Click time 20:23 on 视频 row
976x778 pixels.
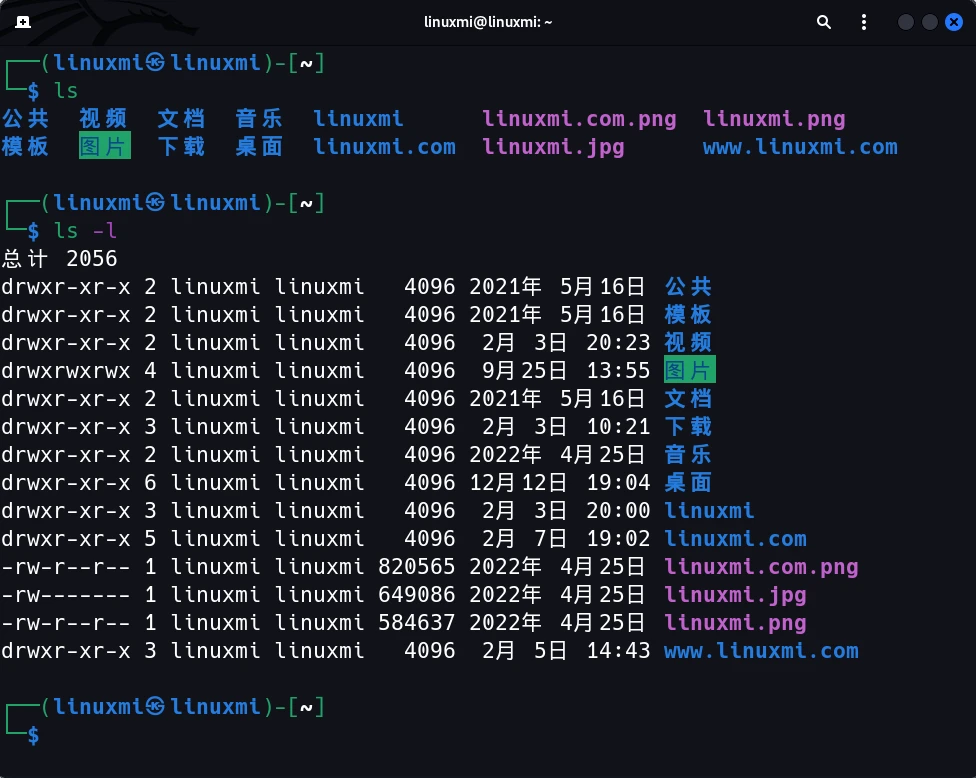point(618,342)
